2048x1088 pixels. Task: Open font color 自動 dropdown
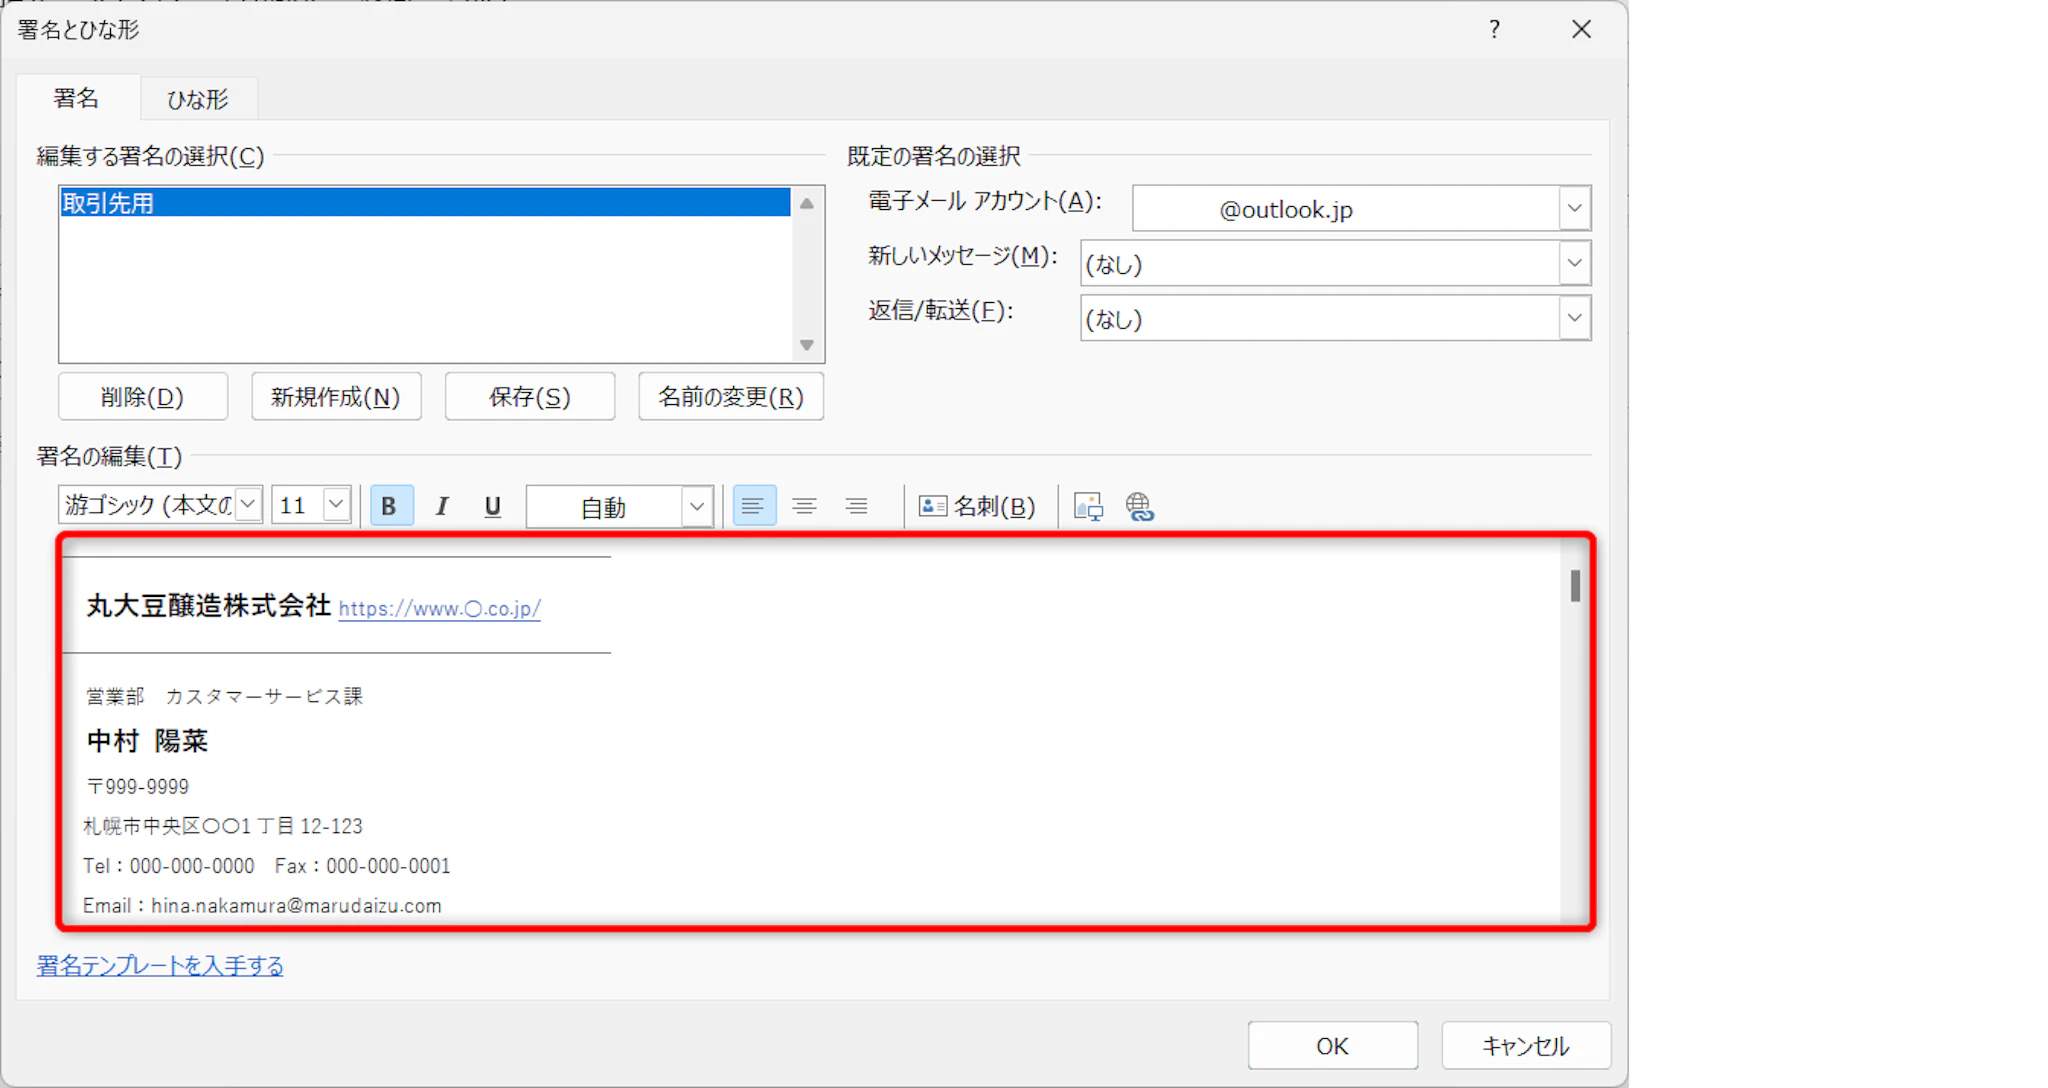[697, 506]
